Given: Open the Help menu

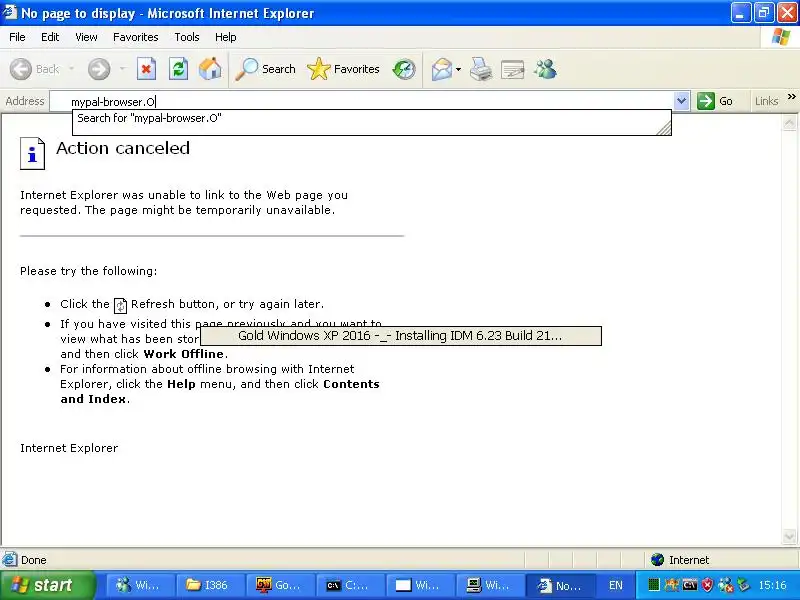Looking at the screenshot, I should click(226, 37).
